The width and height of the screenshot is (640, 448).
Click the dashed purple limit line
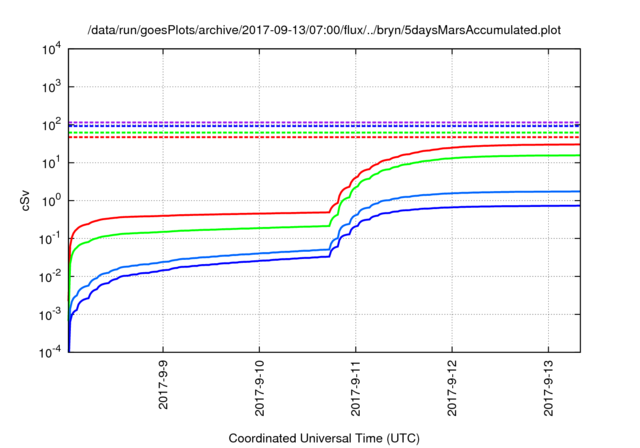pyautogui.click(x=324, y=122)
